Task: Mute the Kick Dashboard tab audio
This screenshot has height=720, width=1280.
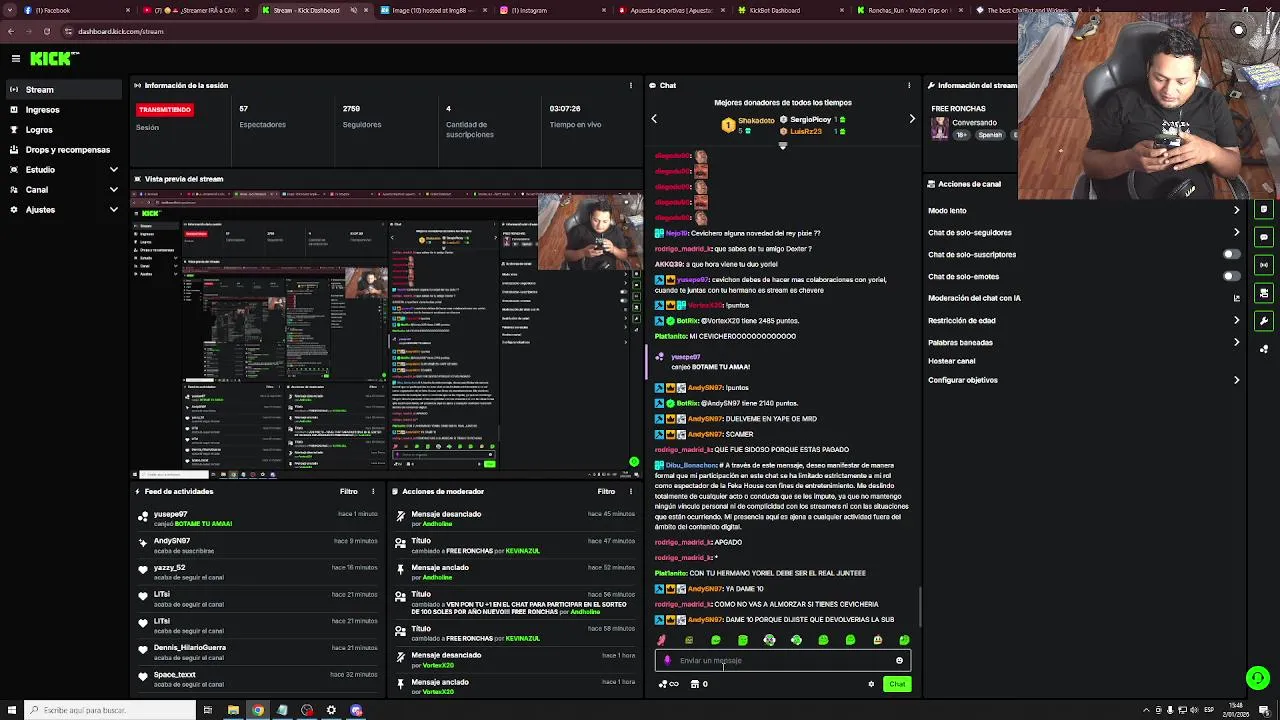Action: [x=353, y=10]
